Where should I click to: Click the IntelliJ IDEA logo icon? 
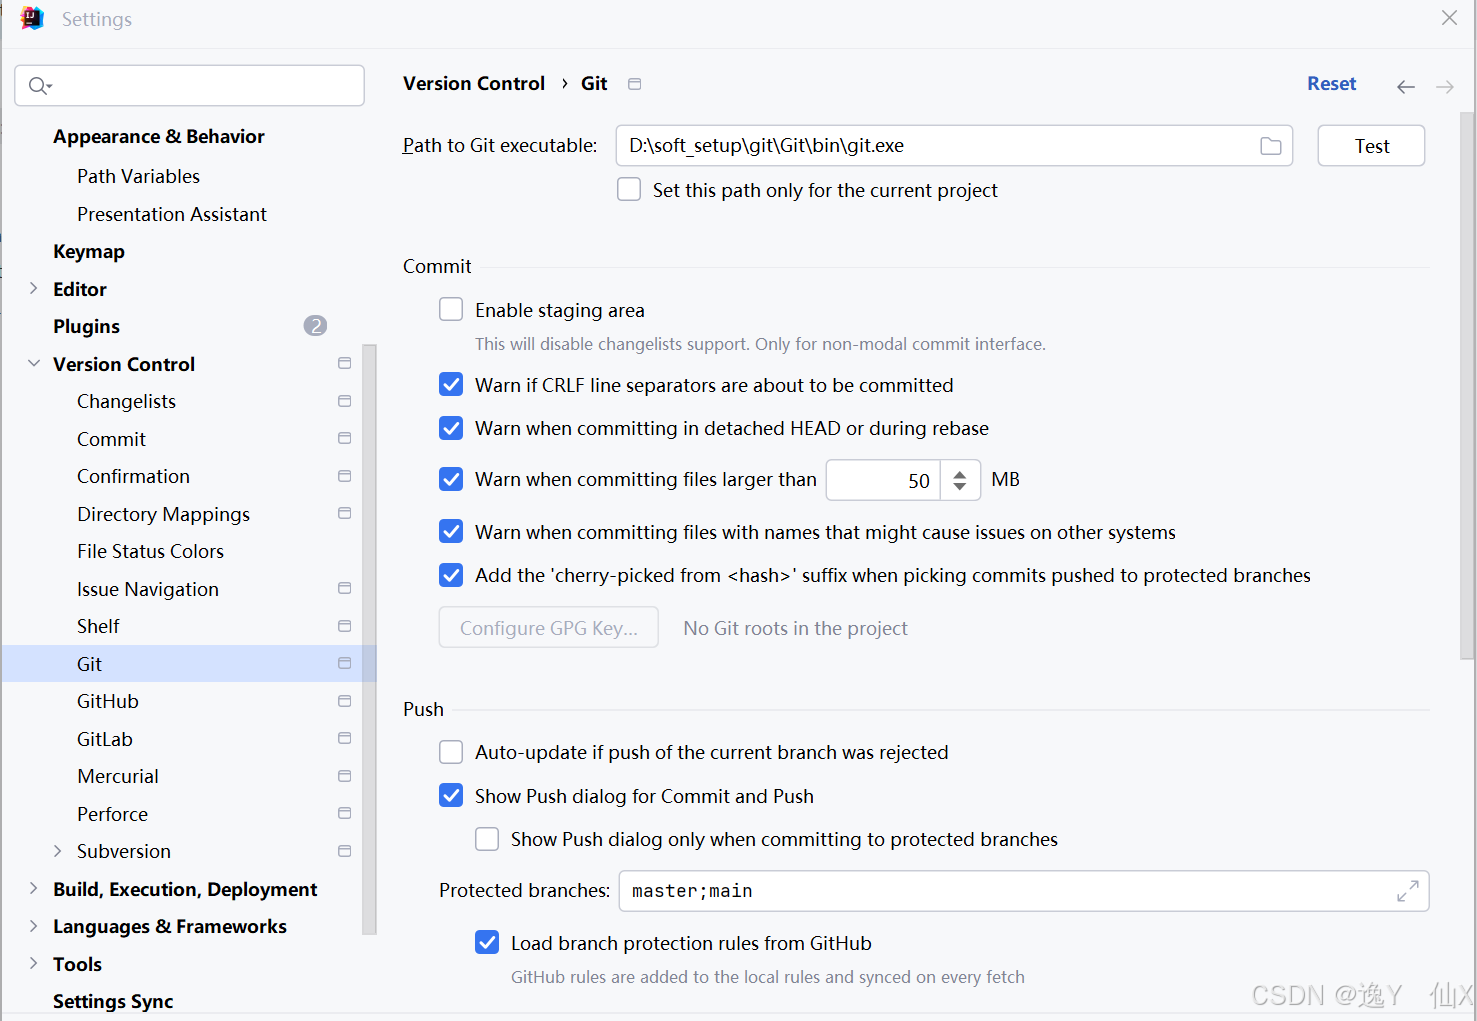(x=32, y=19)
